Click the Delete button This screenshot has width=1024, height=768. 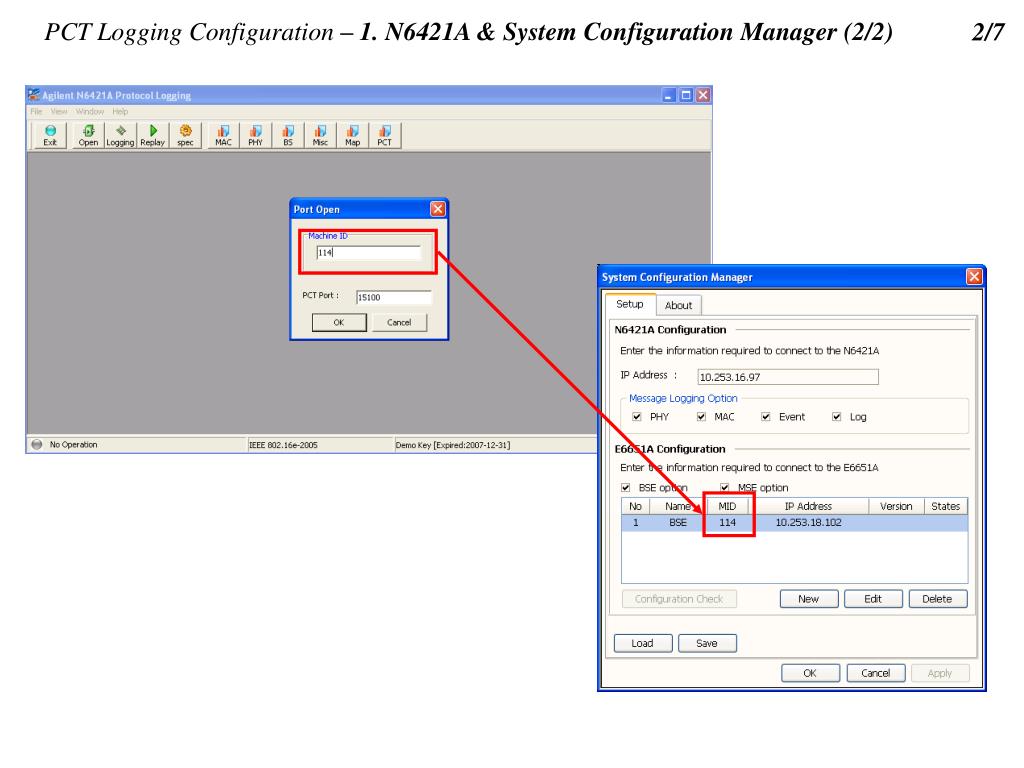tap(937, 599)
